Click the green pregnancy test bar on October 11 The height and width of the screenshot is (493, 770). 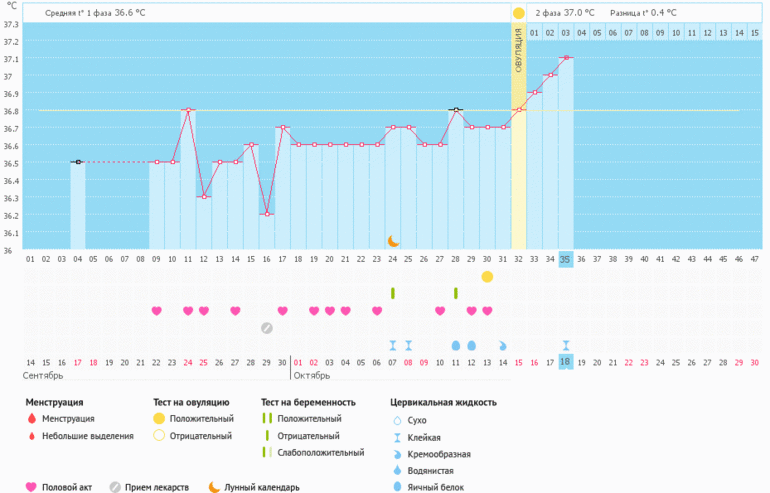pyautogui.click(x=456, y=293)
